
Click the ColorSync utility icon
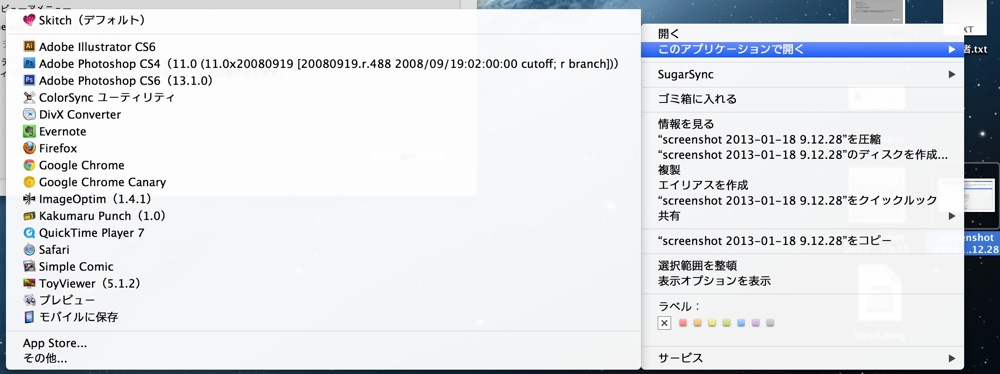tap(29, 98)
